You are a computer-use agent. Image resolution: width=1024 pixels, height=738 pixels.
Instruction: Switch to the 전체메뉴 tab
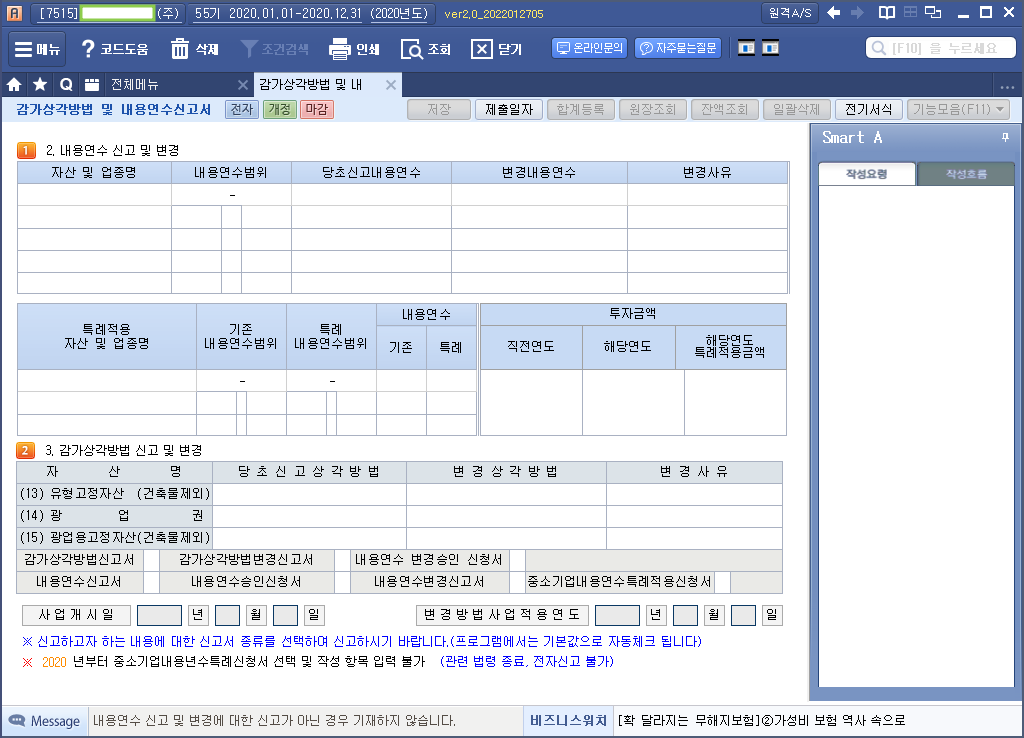(x=135, y=84)
